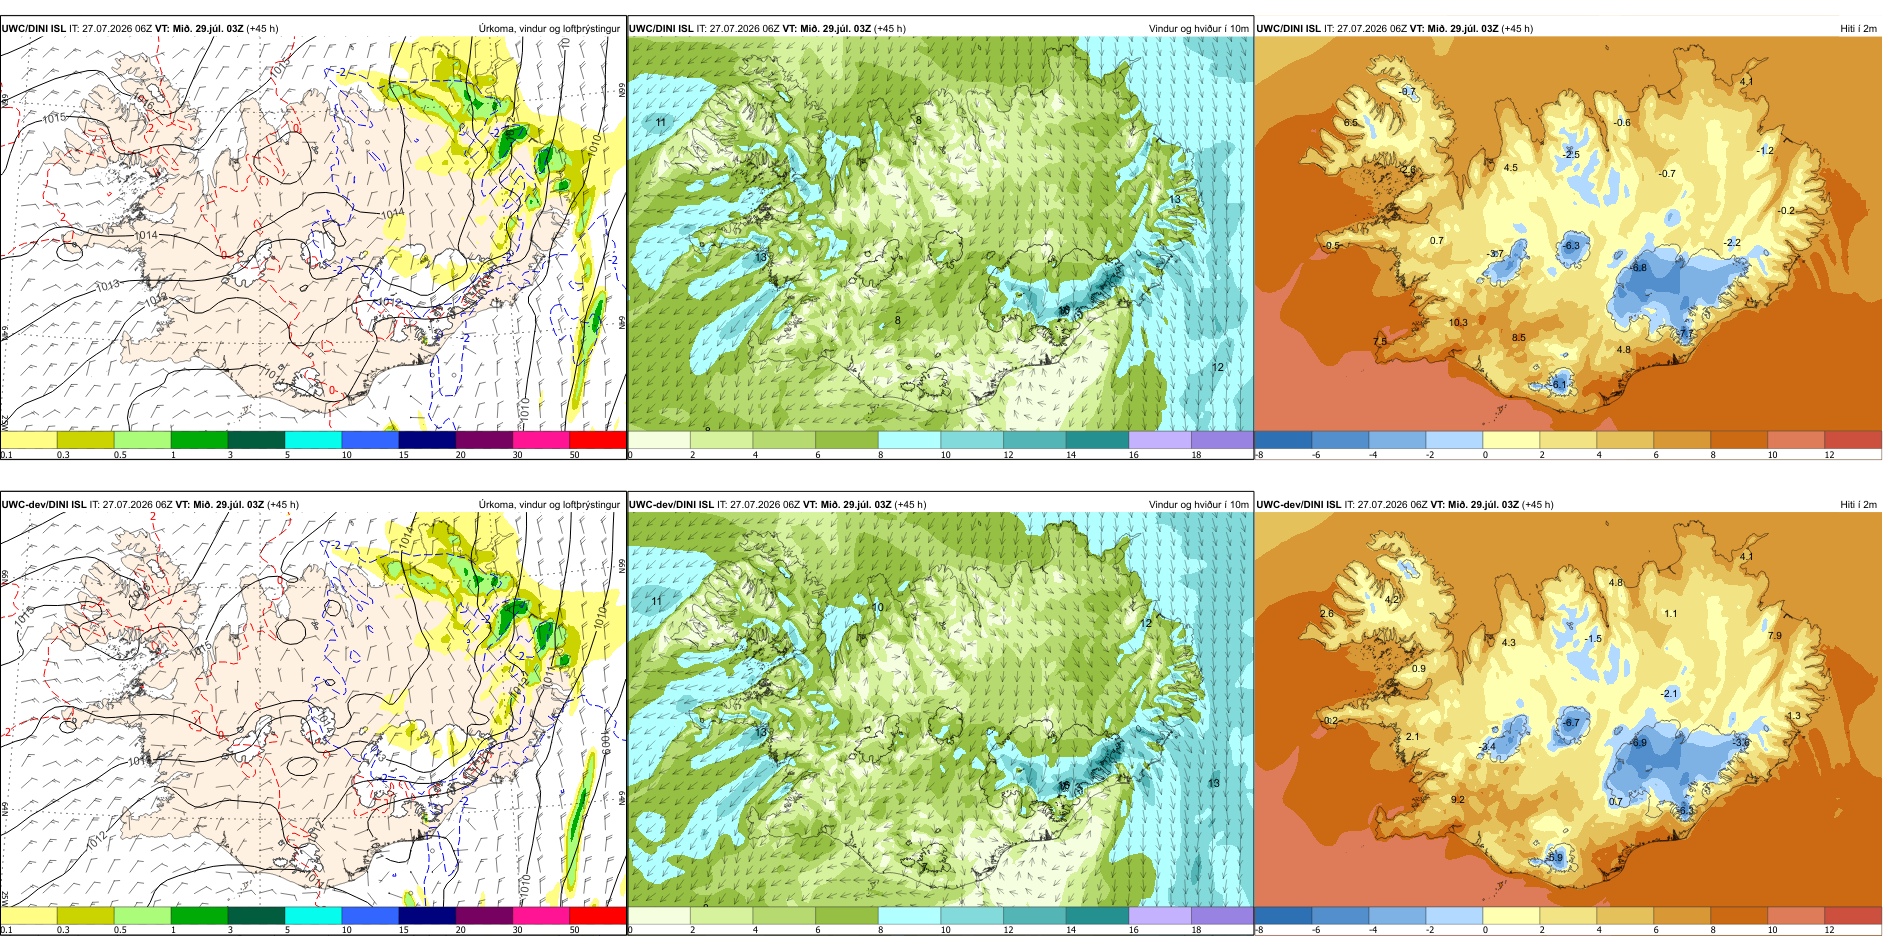Click the green 1 swatch in UWC-dev precipitation legend

coord(199,916)
